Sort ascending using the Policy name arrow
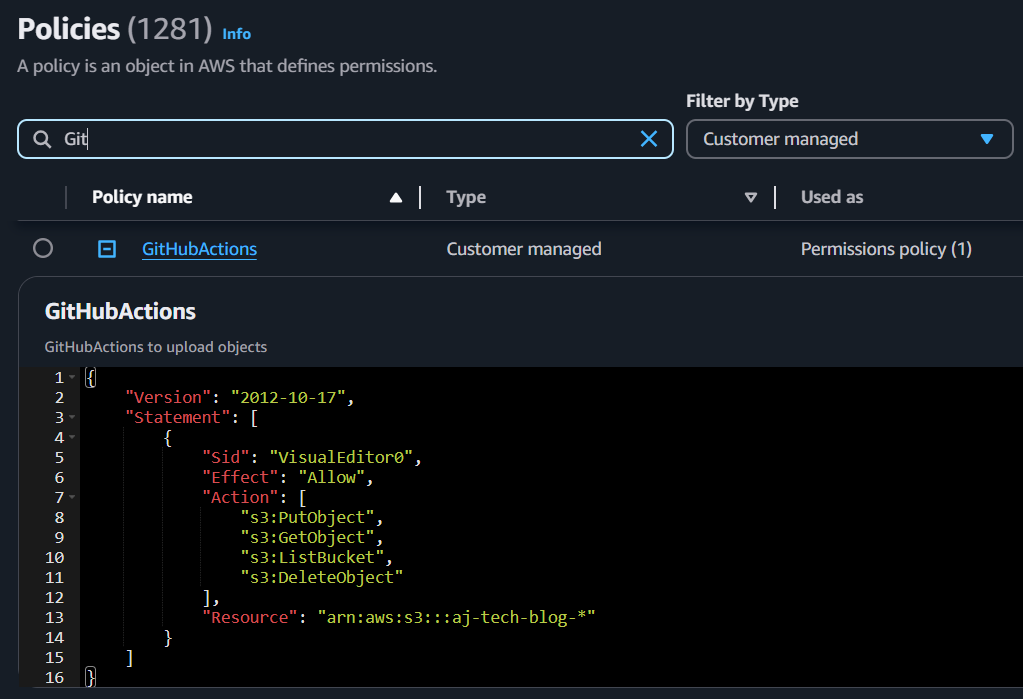1023x699 pixels. coord(396,198)
